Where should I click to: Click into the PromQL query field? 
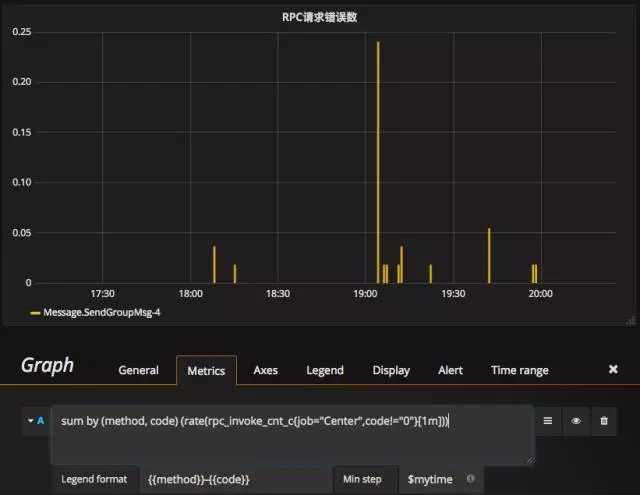point(293,434)
